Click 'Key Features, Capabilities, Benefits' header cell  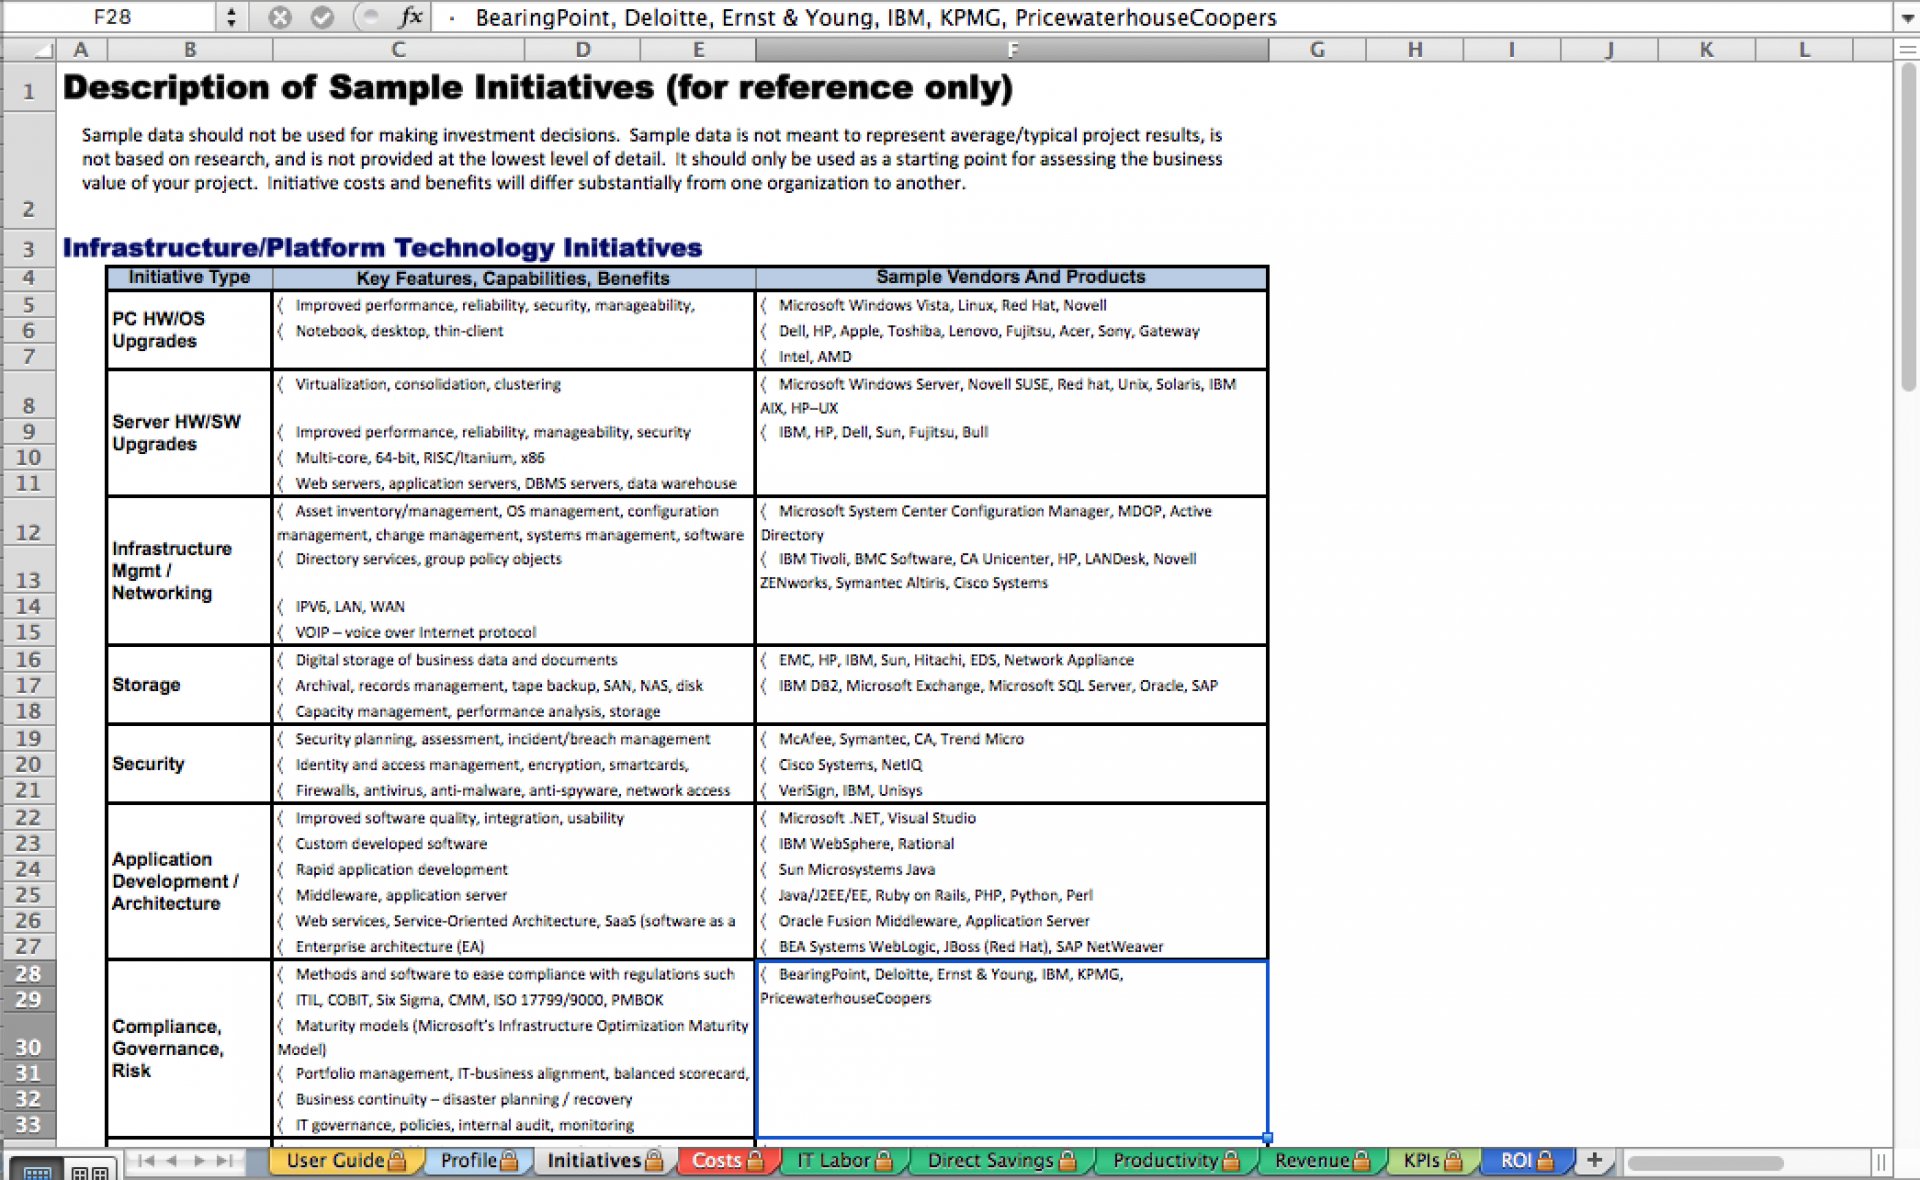513,278
